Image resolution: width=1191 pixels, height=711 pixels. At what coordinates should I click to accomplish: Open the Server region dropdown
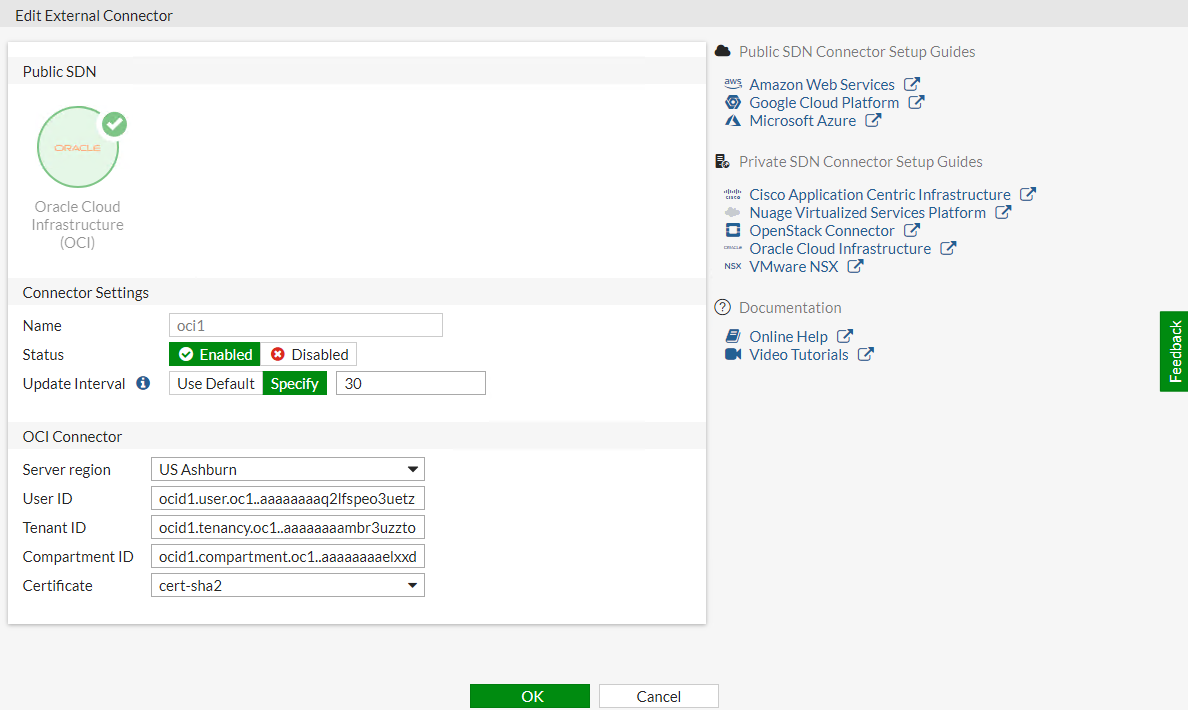coord(413,469)
